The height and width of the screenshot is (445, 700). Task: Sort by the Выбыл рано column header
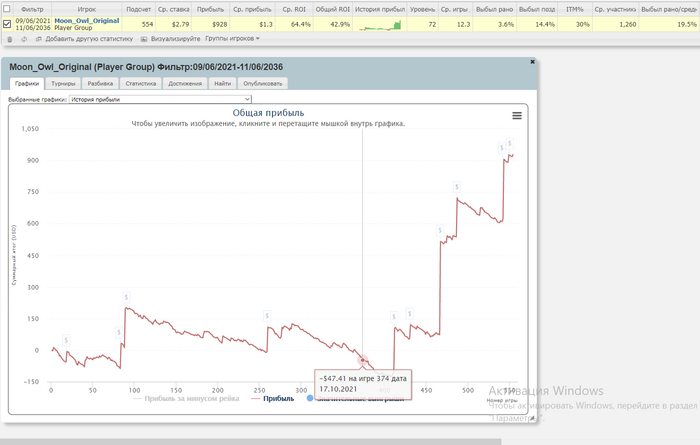(494, 9)
